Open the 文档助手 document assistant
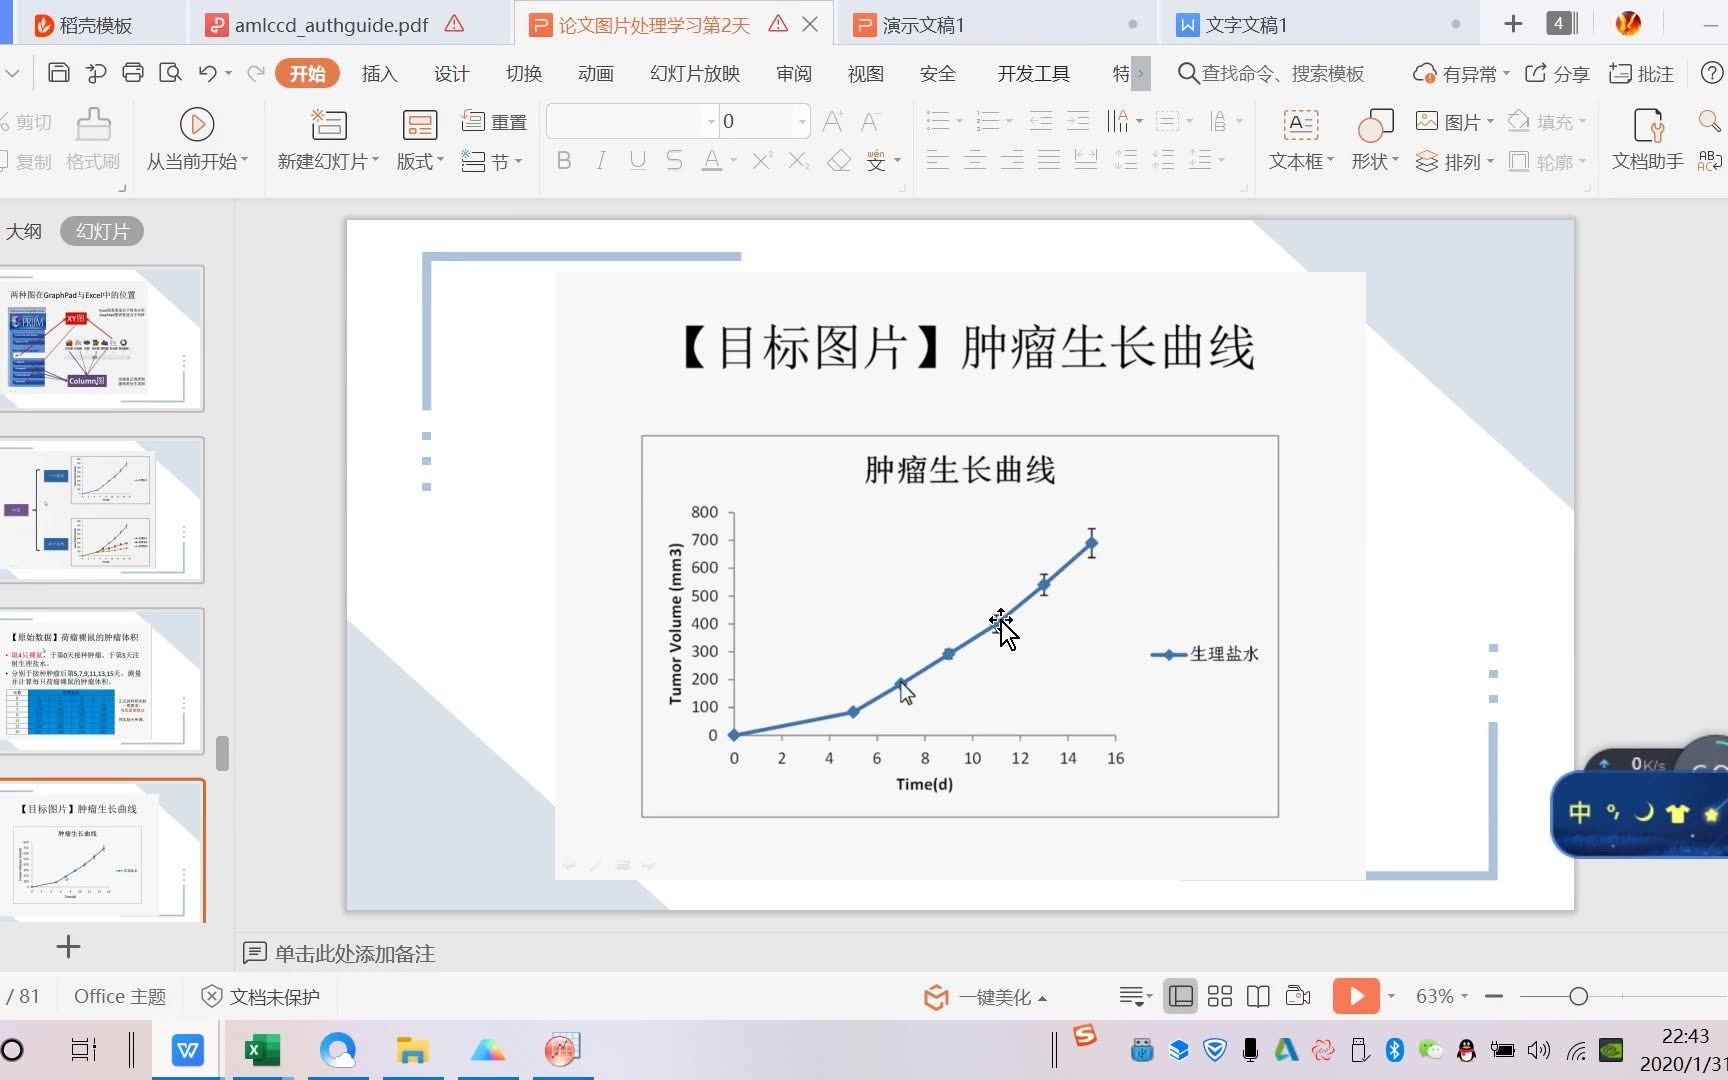Screen dimensions: 1728x1080 click(1646, 140)
